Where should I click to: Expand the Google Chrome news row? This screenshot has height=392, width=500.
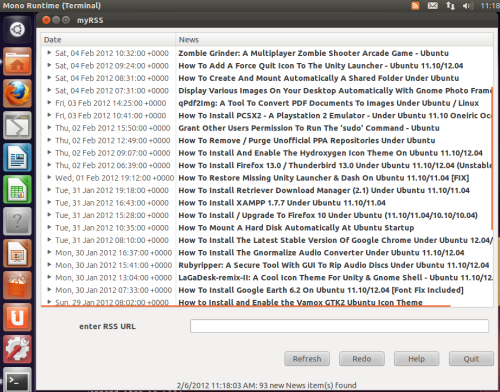pos(49,240)
